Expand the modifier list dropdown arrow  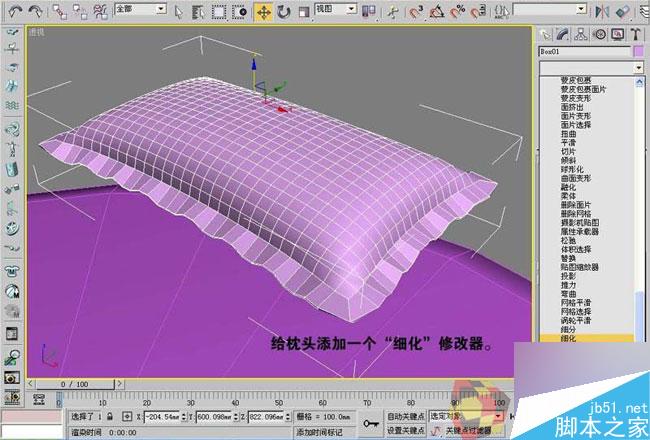click(639, 68)
